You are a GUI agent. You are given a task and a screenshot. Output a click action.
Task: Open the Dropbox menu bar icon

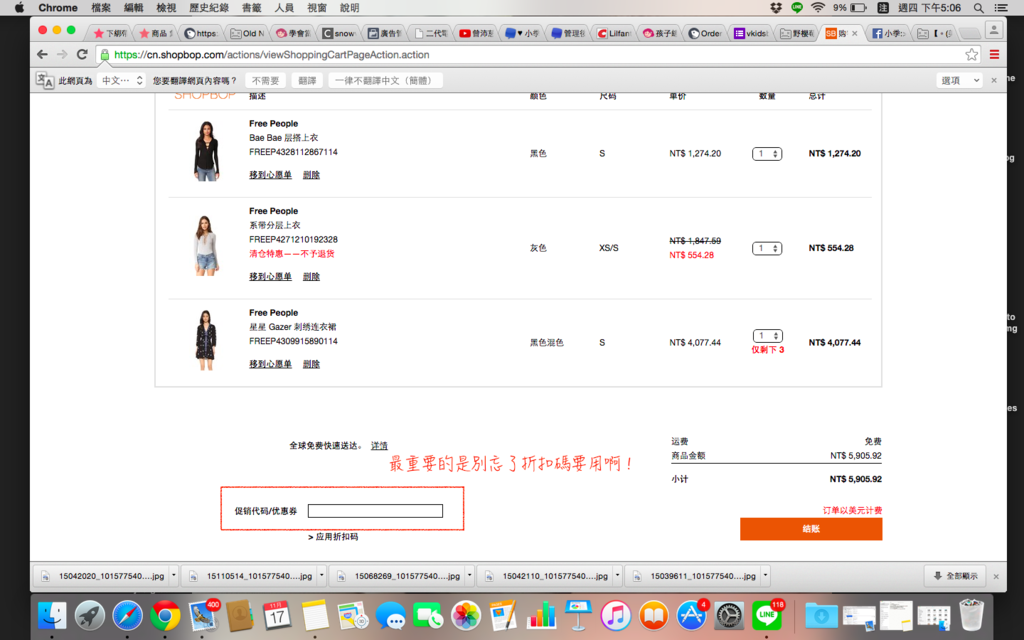tap(776, 8)
